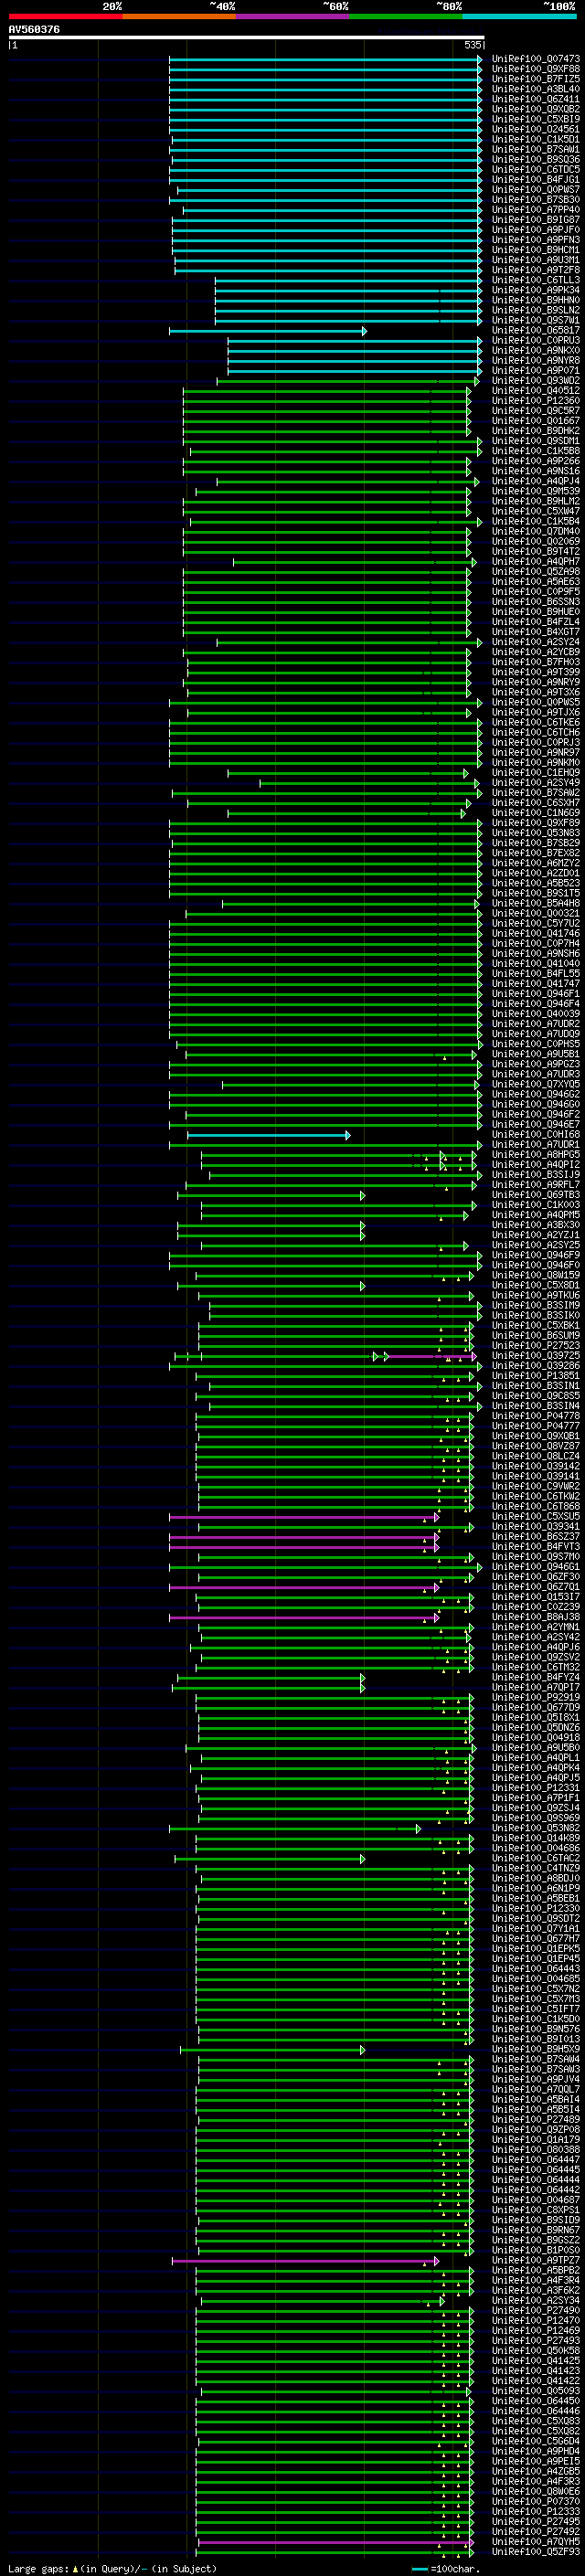Open hit UniRef100_C1K5D1
The height and width of the screenshot is (2576, 585).
coord(536,139)
